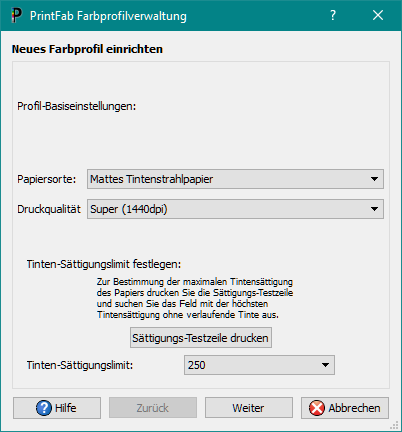The height and width of the screenshot is (432, 402).
Task: Click the Neues Farbprofil einrichten heading
Action: tap(87, 49)
